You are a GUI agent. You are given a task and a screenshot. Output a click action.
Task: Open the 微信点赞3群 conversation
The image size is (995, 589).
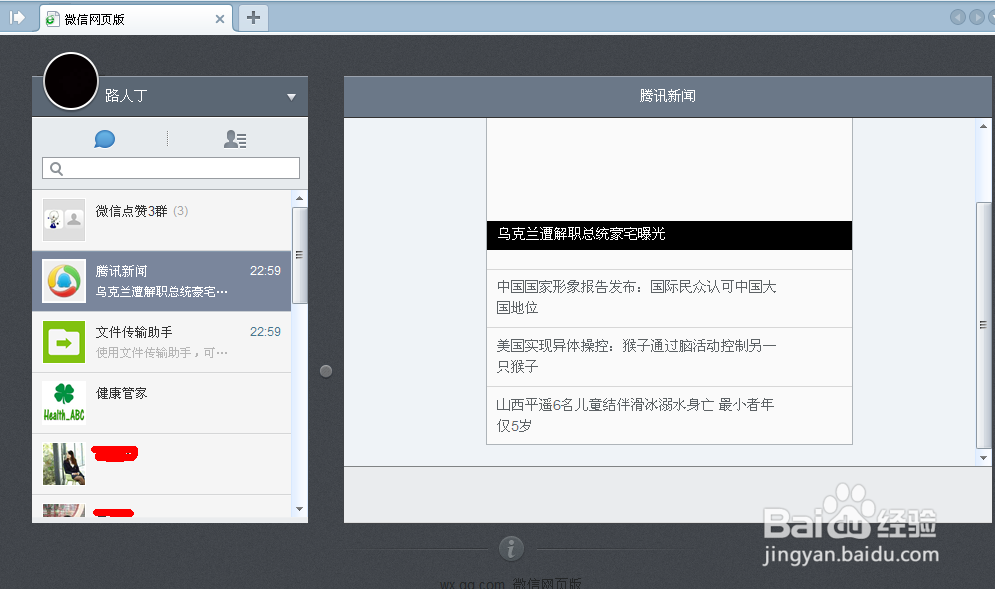pos(162,220)
